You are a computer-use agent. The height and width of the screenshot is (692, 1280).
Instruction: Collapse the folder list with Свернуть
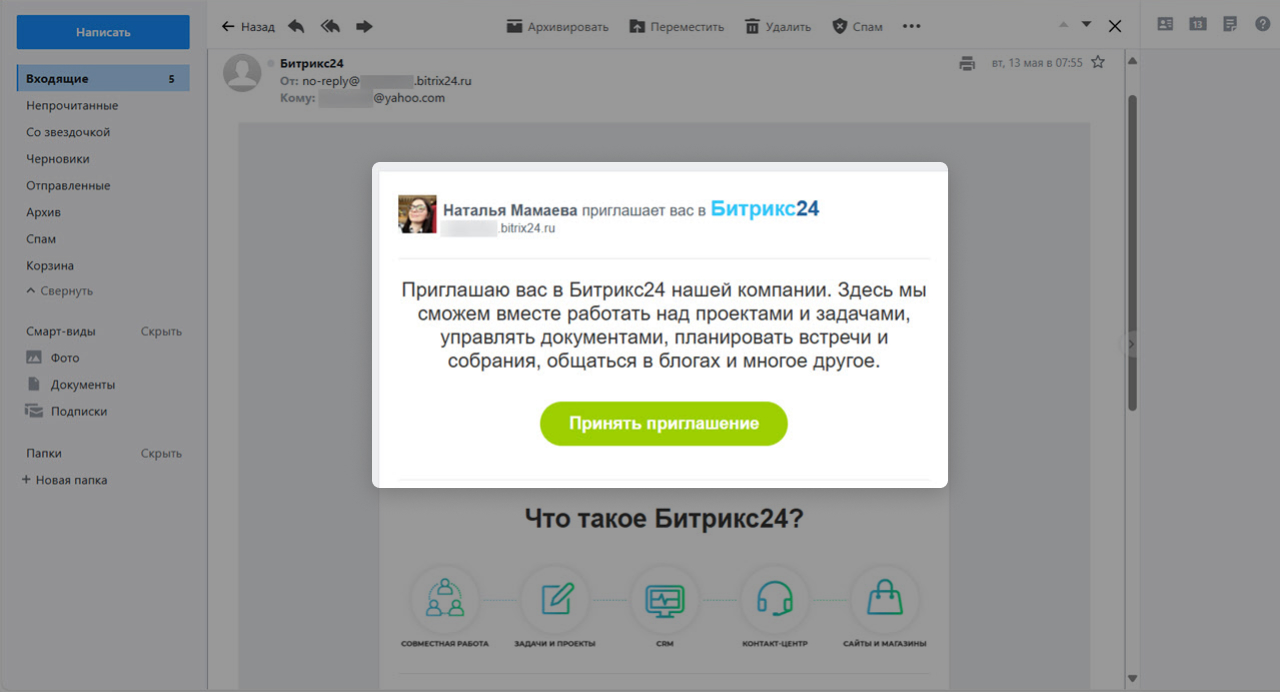[59, 291]
